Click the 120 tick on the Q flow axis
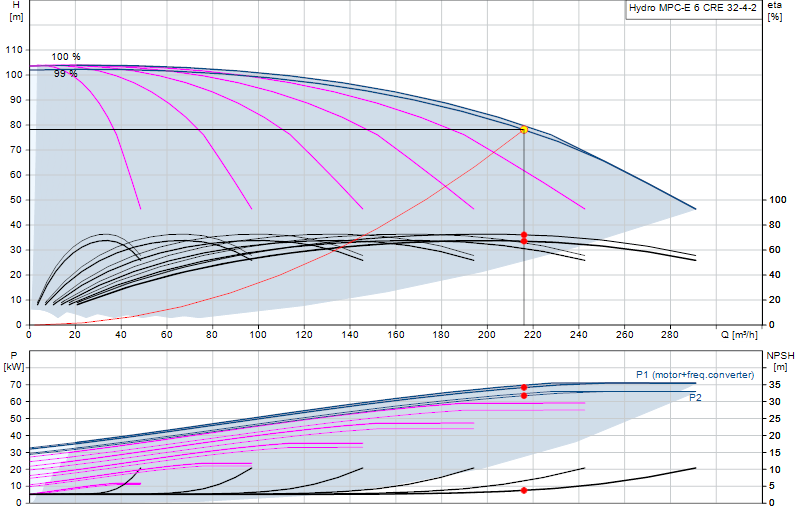Viewport: 800px width, 520px height. [304, 335]
